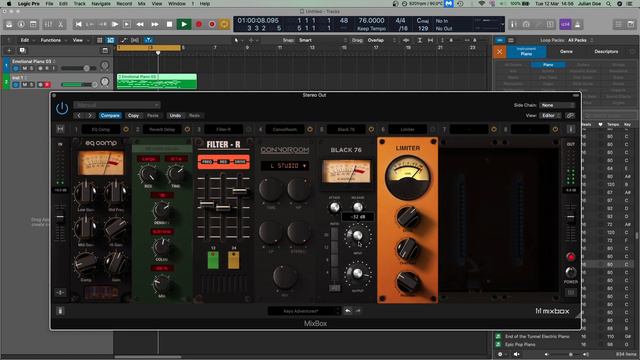Toggle power for slot 1 EQ Comp
This screenshot has height=360, width=640.
[126, 129]
